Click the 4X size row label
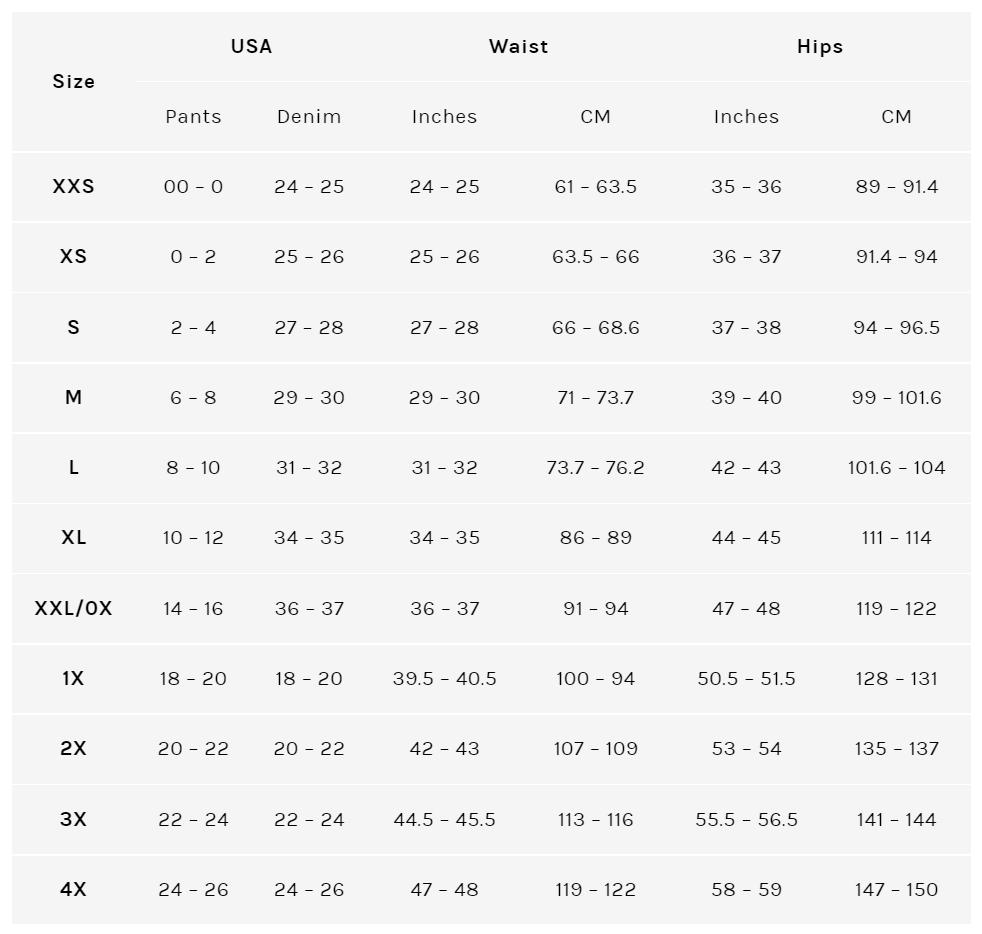This screenshot has width=982, height=934. pos(73,890)
